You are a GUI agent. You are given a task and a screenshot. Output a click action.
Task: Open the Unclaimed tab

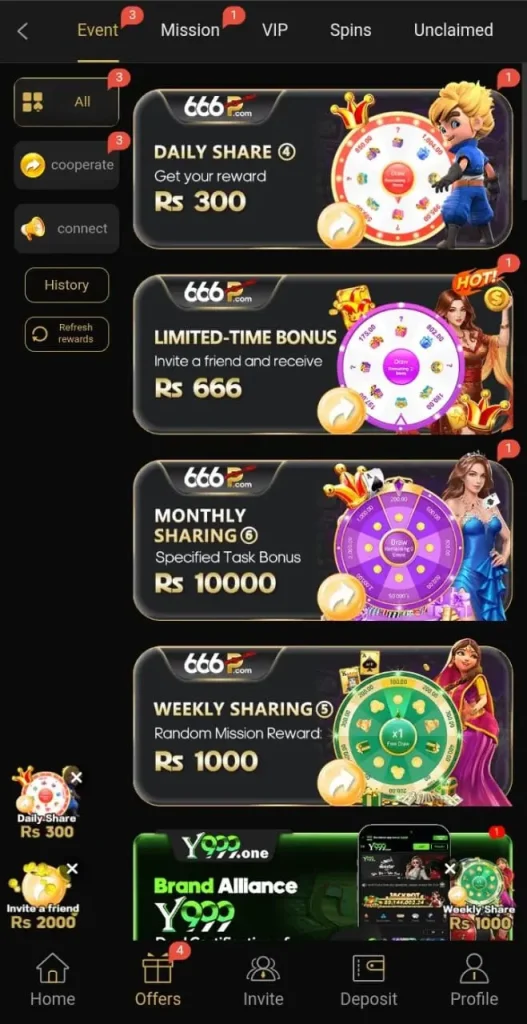[x=453, y=30]
